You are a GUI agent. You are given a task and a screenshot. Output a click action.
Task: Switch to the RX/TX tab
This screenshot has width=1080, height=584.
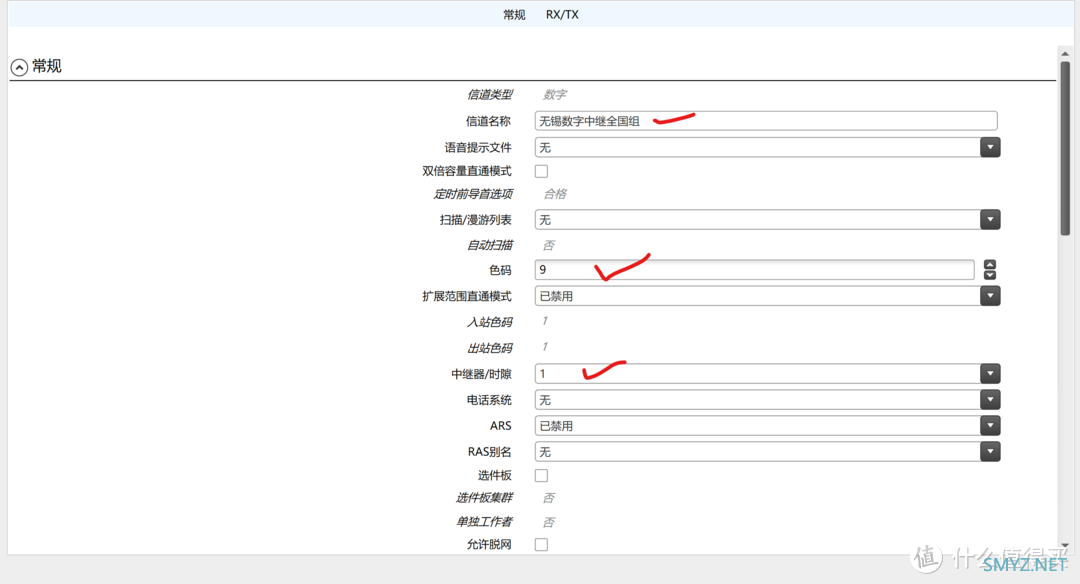pos(562,14)
